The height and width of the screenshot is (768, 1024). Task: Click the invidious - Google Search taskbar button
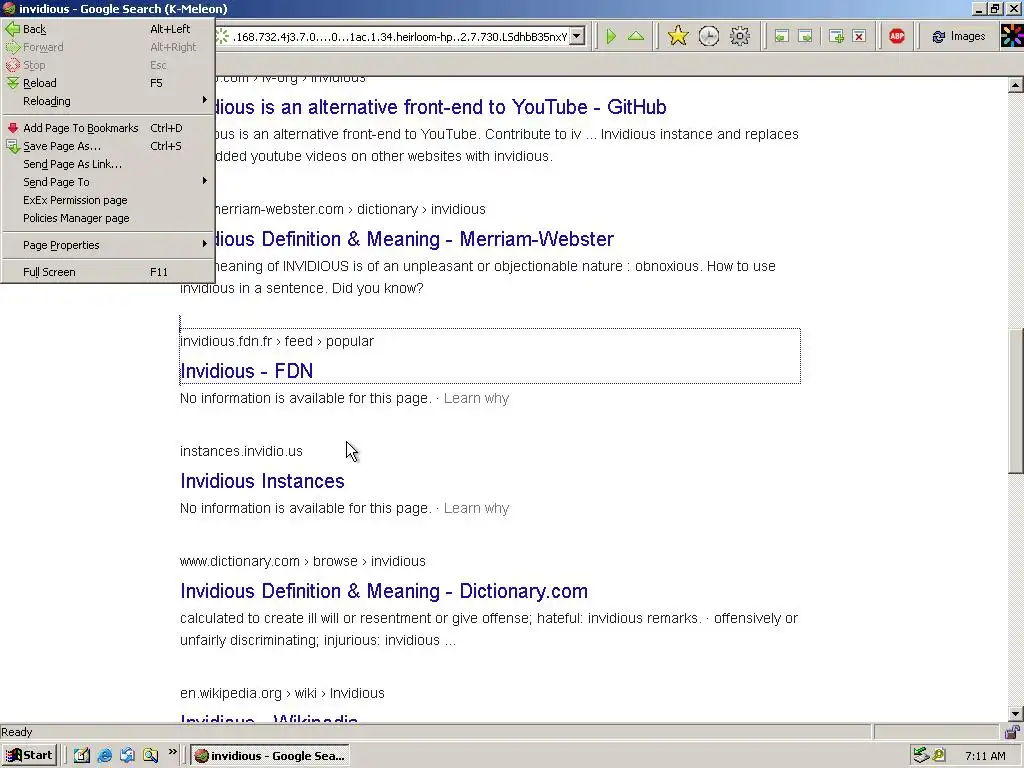click(x=271, y=756)
